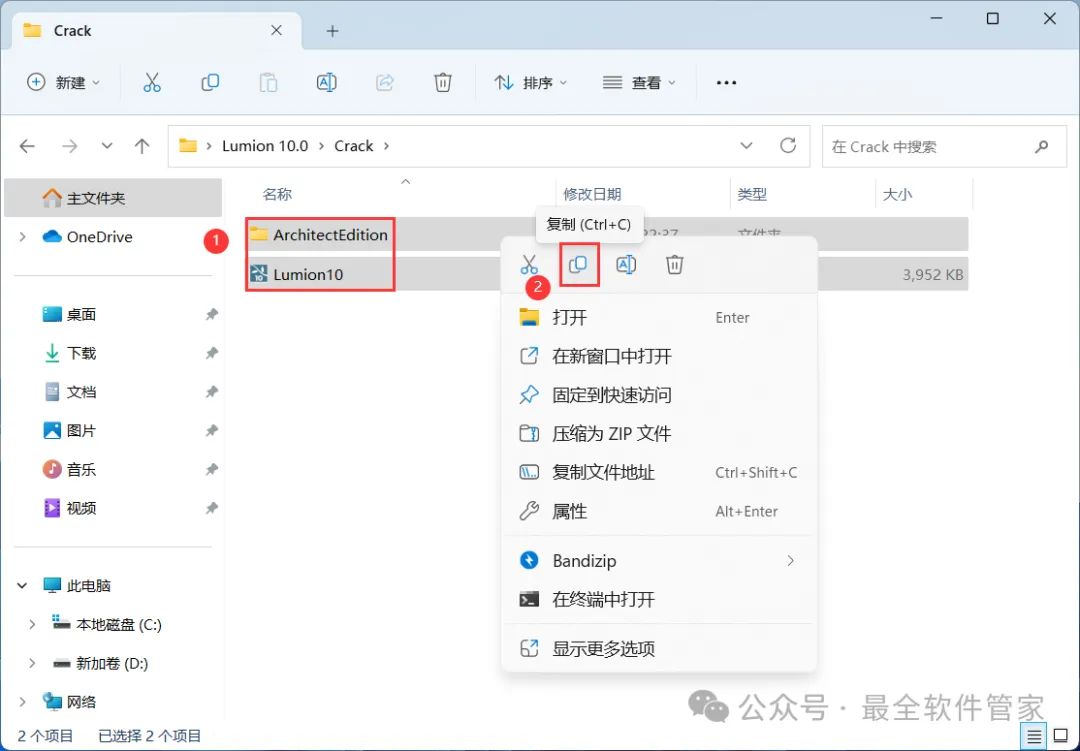The image size is (1080, 751).
Task: Click Lumion 10.0 in address breadcrumb
Action: click(x=265, y=146)
